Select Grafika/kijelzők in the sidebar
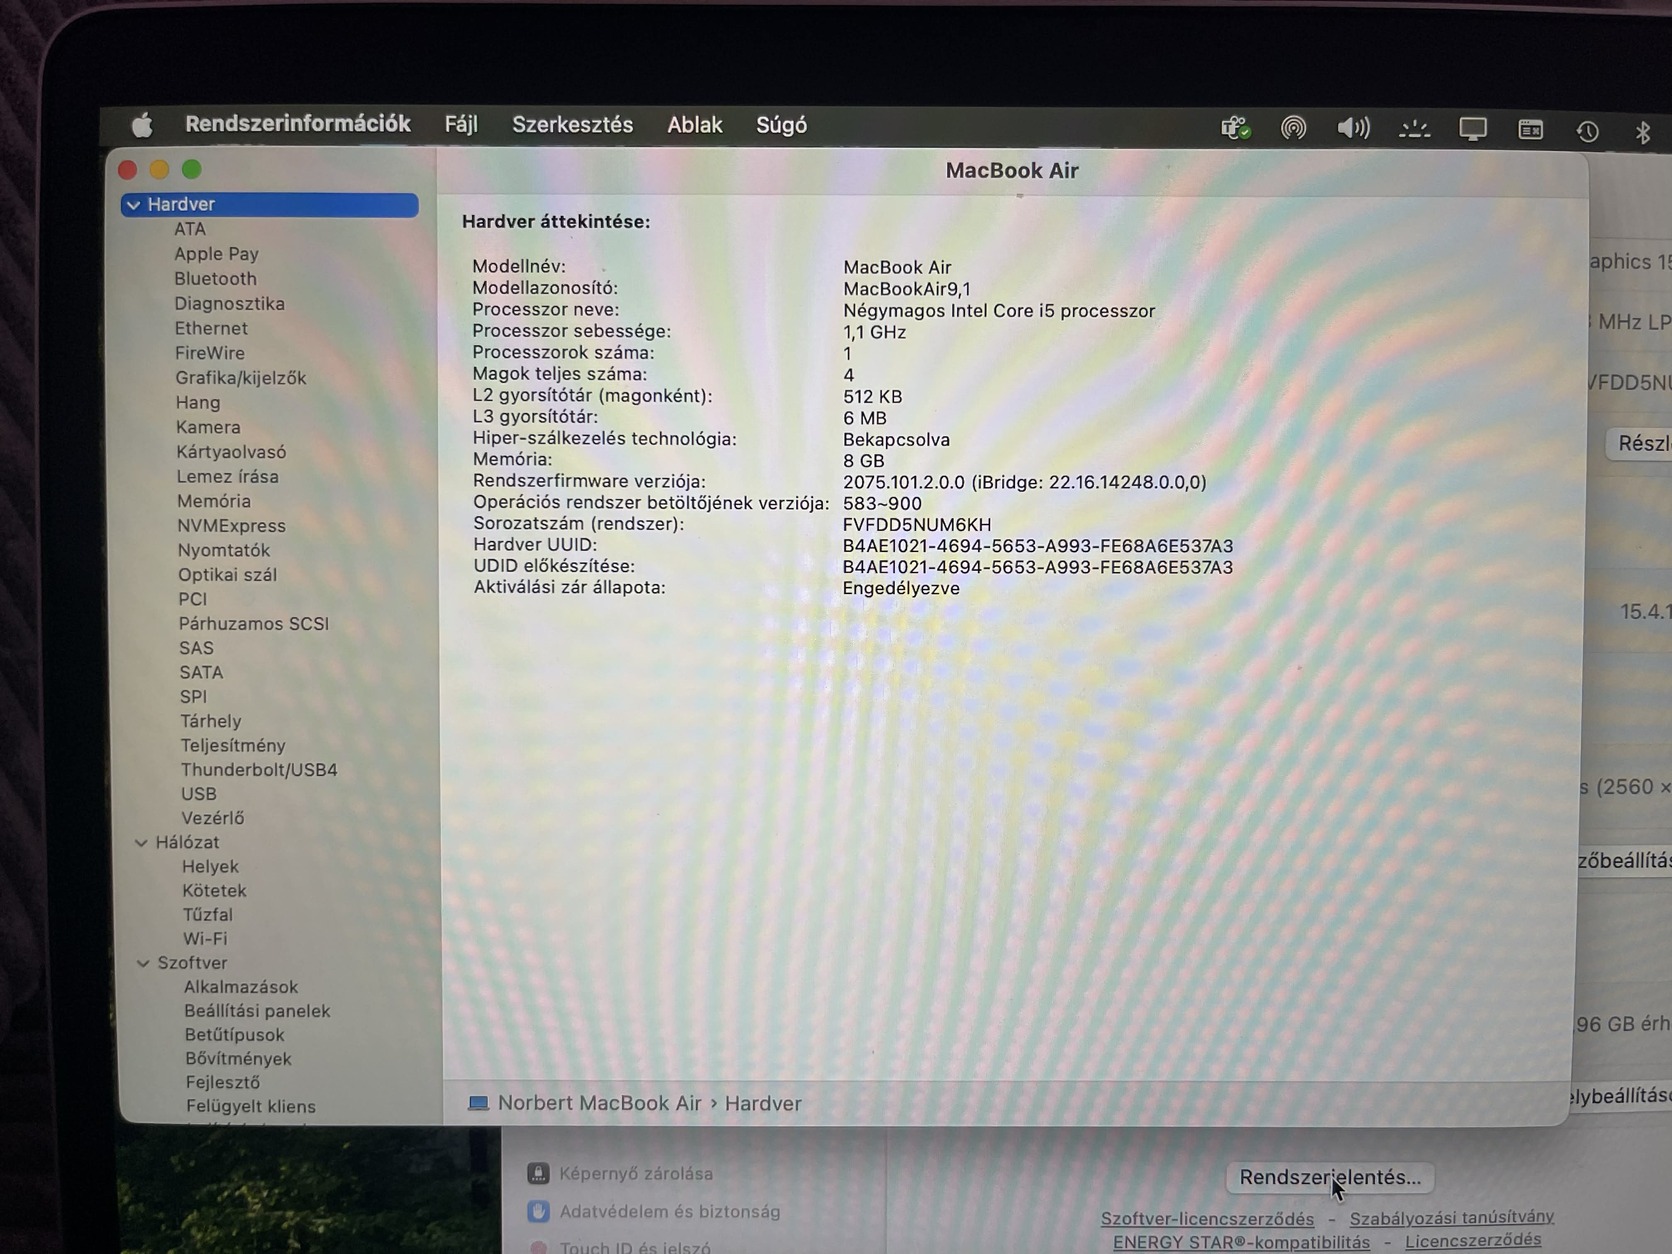This screenshot has height=1254, width=1672. [240, 378]
